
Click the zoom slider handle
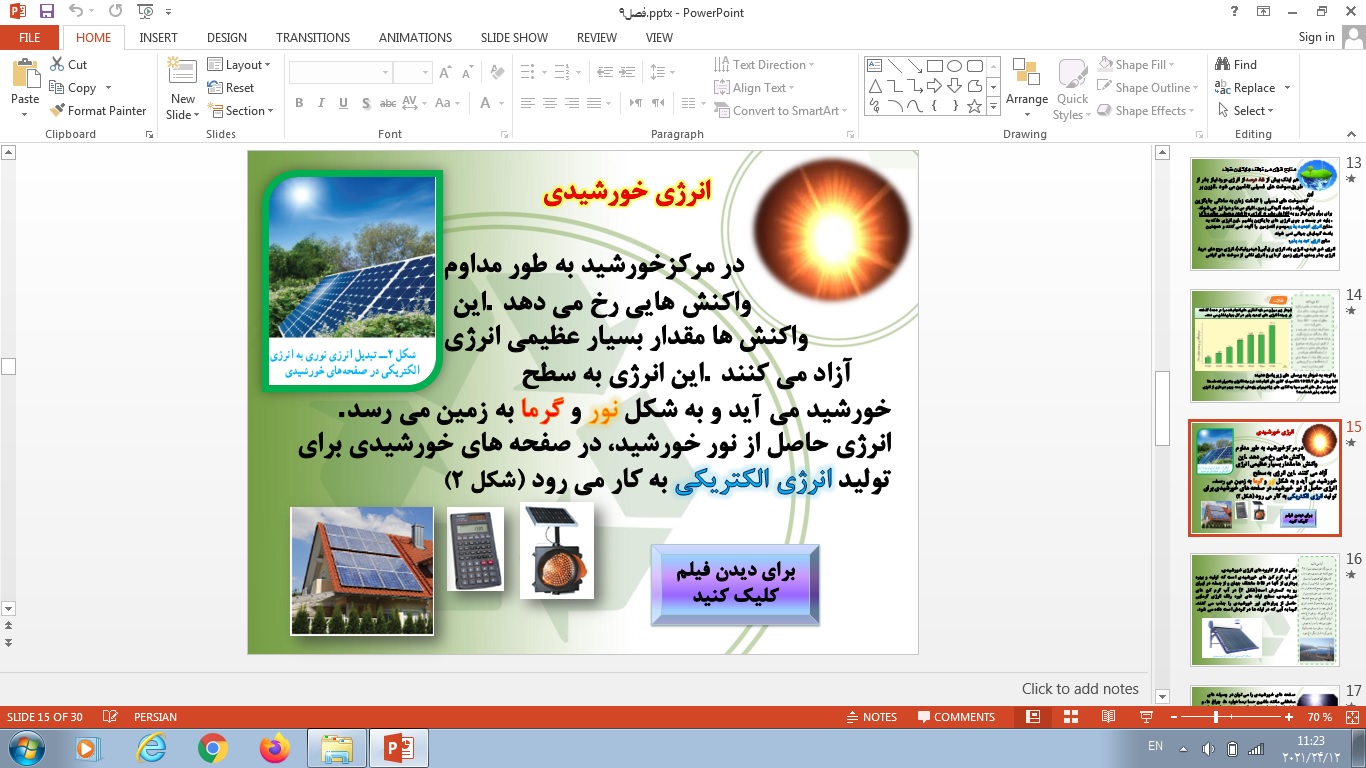pos(1216,717)
